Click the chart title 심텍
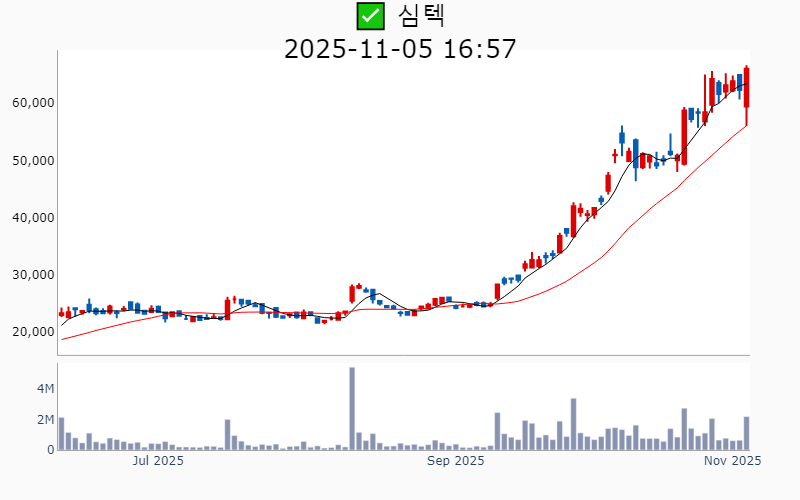The image size is (800, 500). pyautogui.click(x=421, y=15)
